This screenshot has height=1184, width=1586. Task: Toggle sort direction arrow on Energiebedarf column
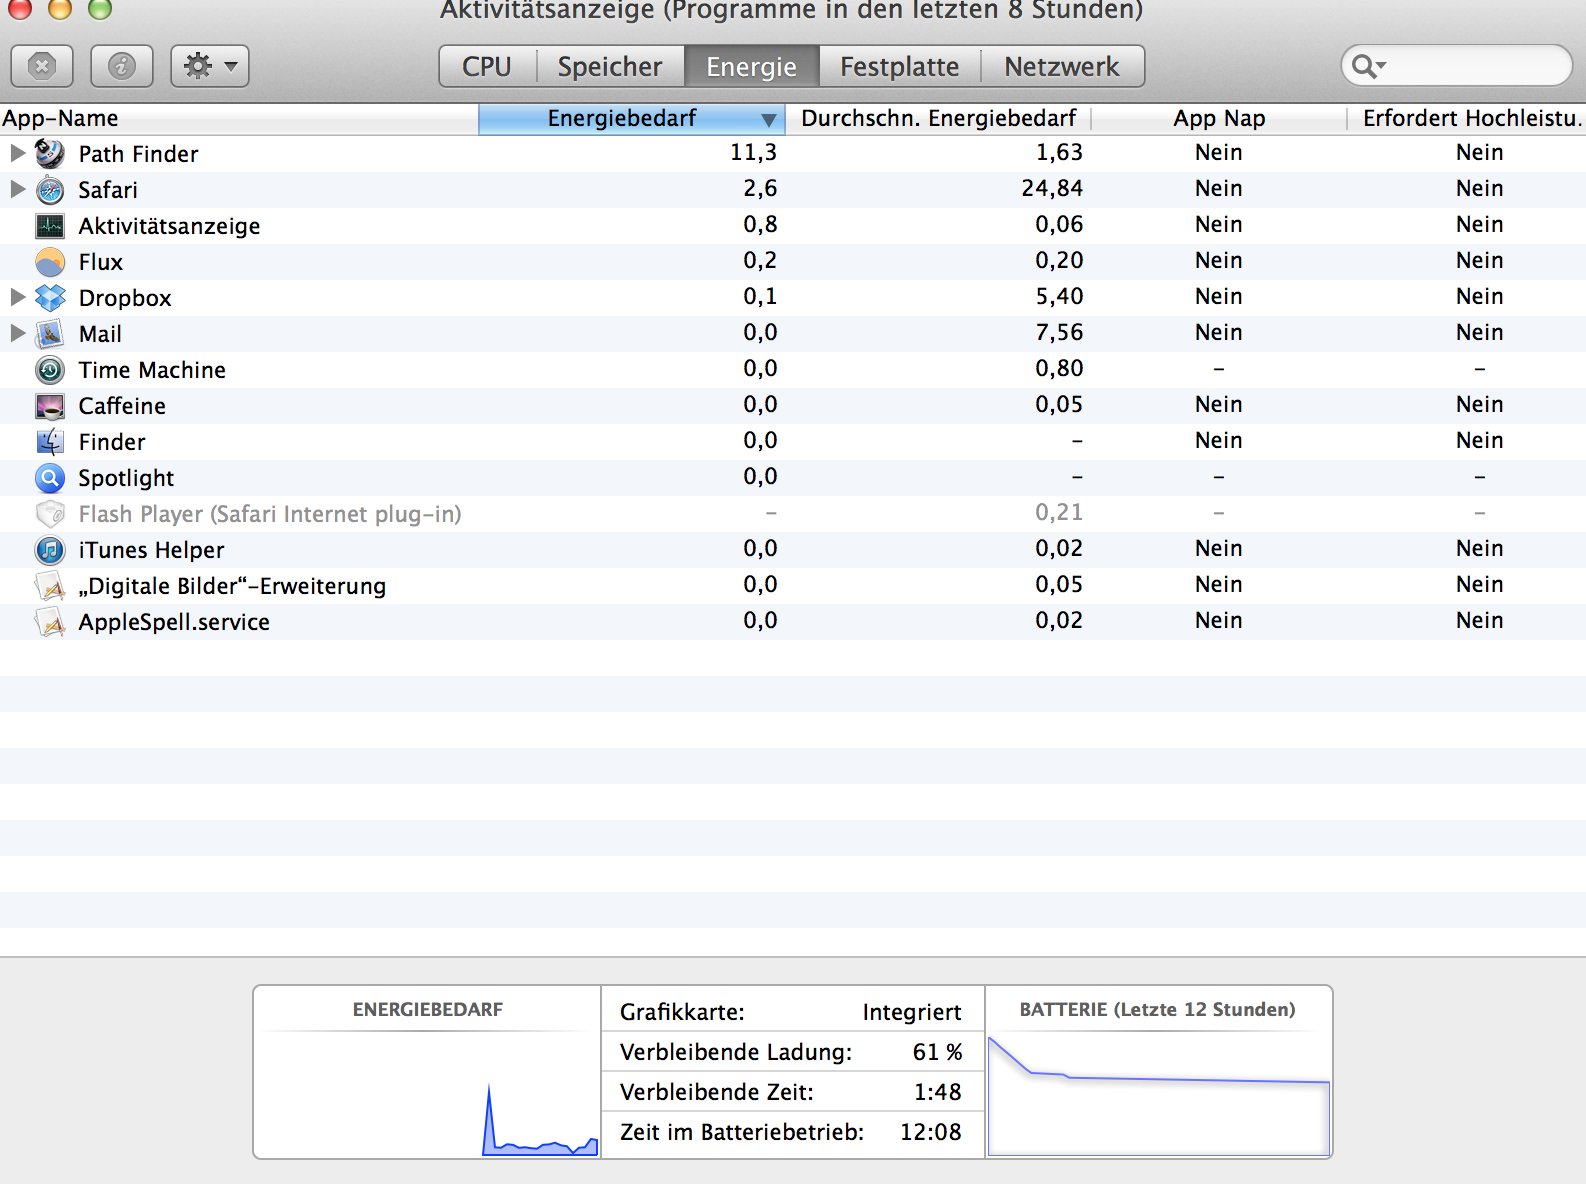[x=768, y=120]
